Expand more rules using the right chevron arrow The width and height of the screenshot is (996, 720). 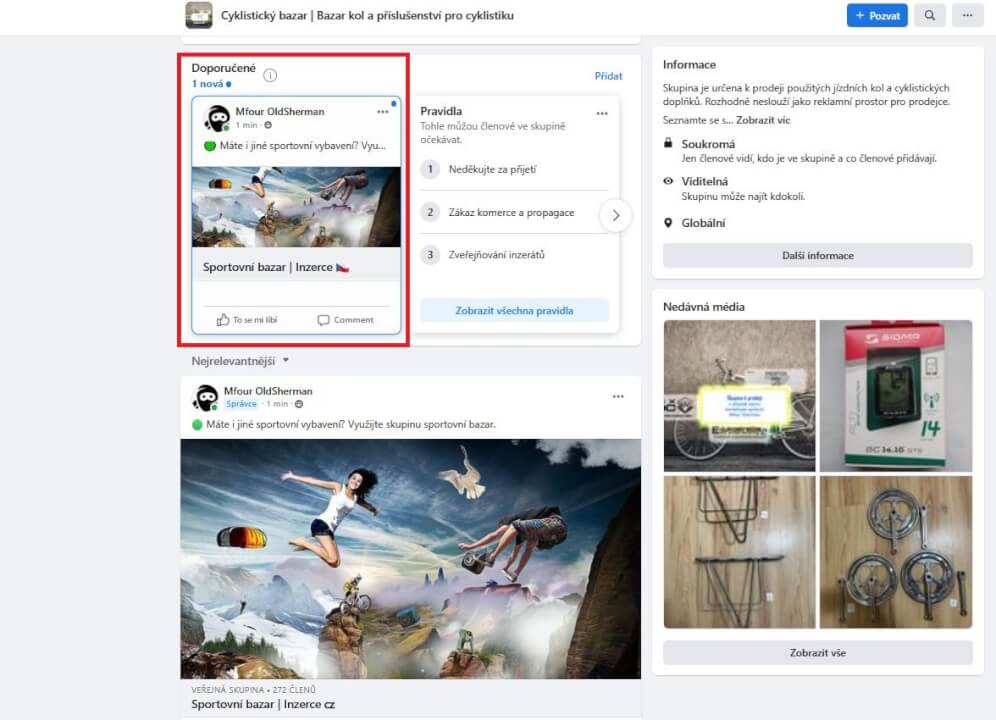pos(617,215)
